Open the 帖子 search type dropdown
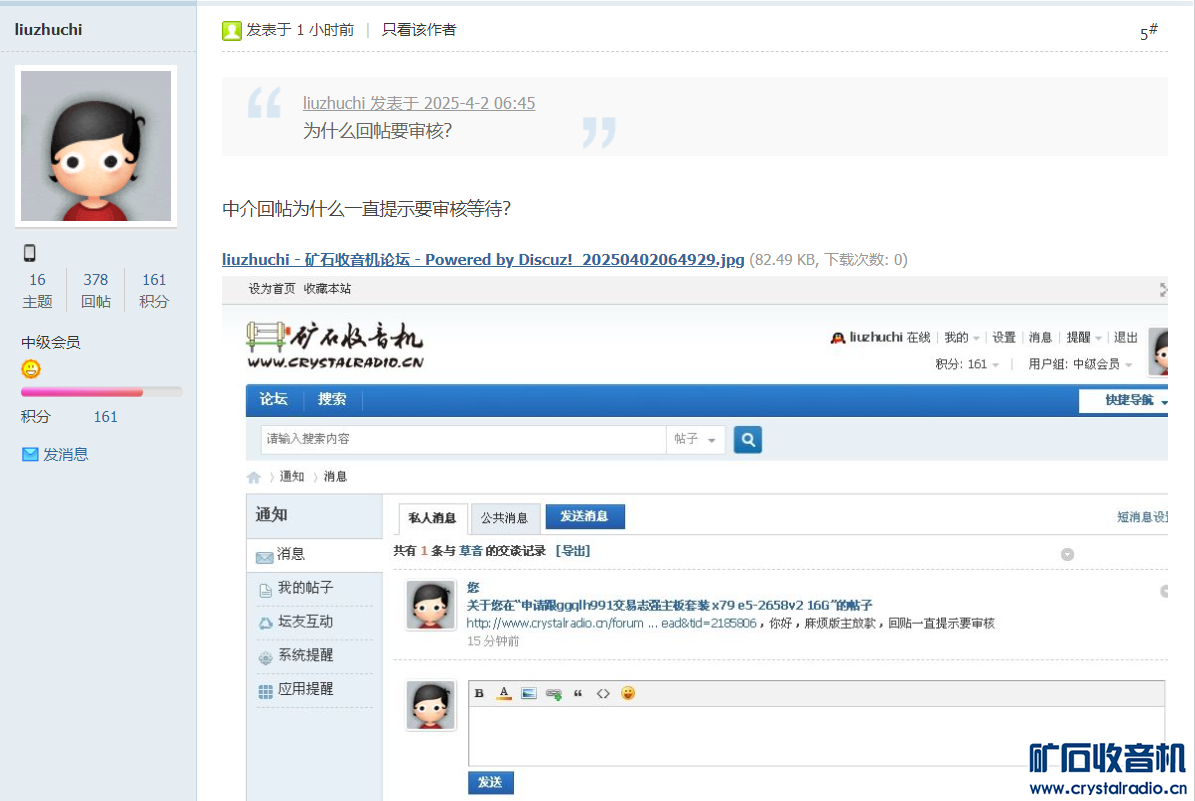Image resolution: width=1195 pixels, height=801 pixels. pos(695,439)
